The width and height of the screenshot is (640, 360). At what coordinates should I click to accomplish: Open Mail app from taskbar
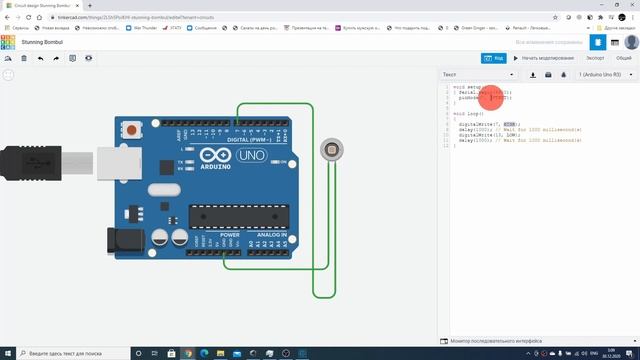pos(237,353)
